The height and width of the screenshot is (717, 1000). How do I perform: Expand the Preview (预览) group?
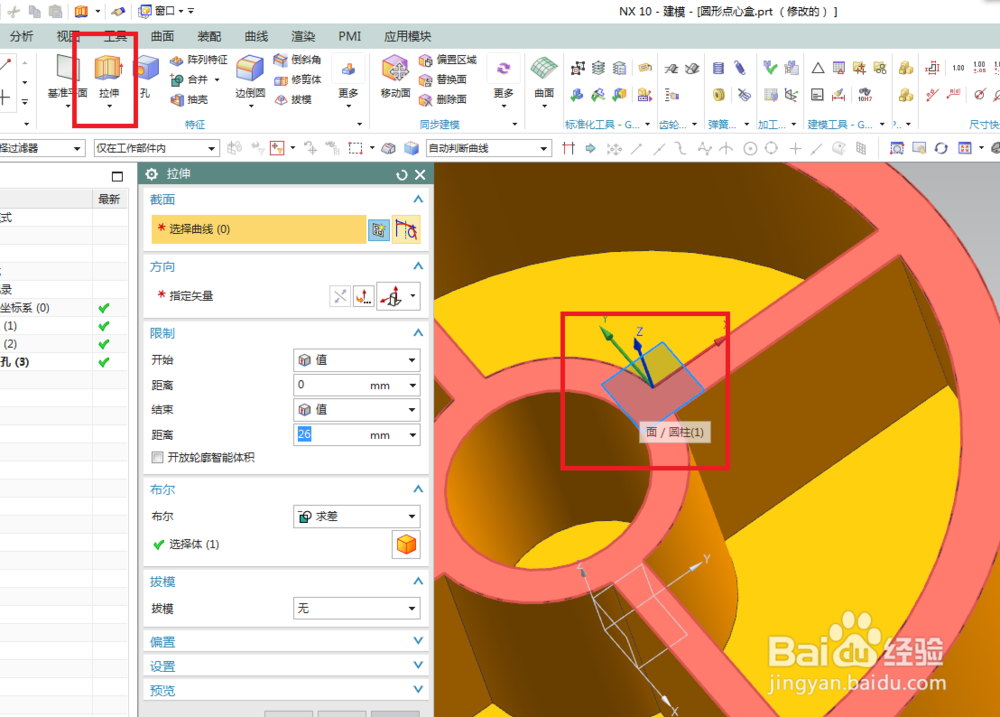[418, 689]
